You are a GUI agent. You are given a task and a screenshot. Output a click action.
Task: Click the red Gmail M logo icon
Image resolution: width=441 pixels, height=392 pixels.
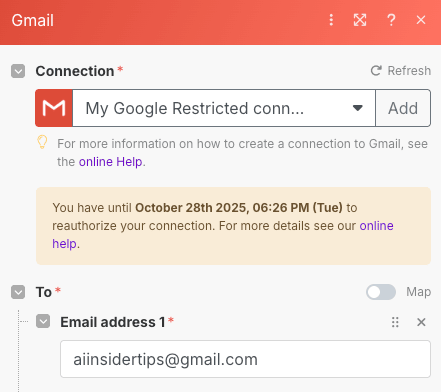point(54,108)
